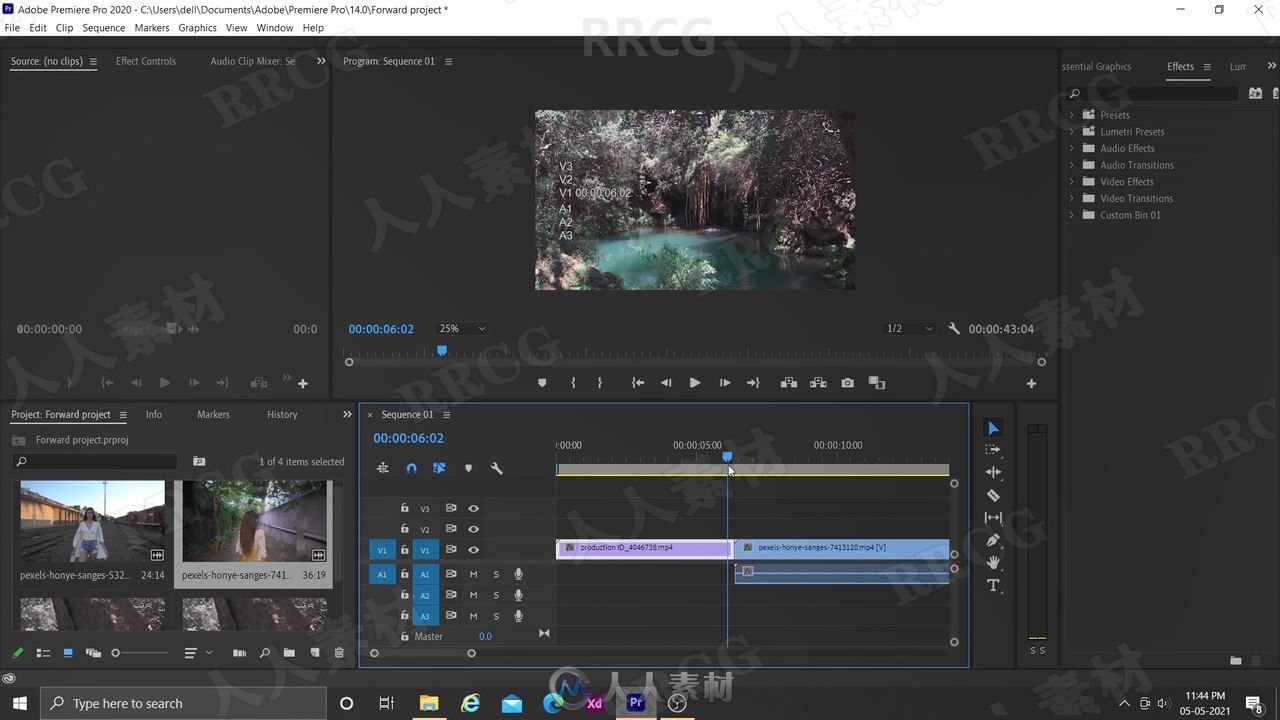Select the Hand tool
Screen dimensions: 1280x720
point(993,563)
